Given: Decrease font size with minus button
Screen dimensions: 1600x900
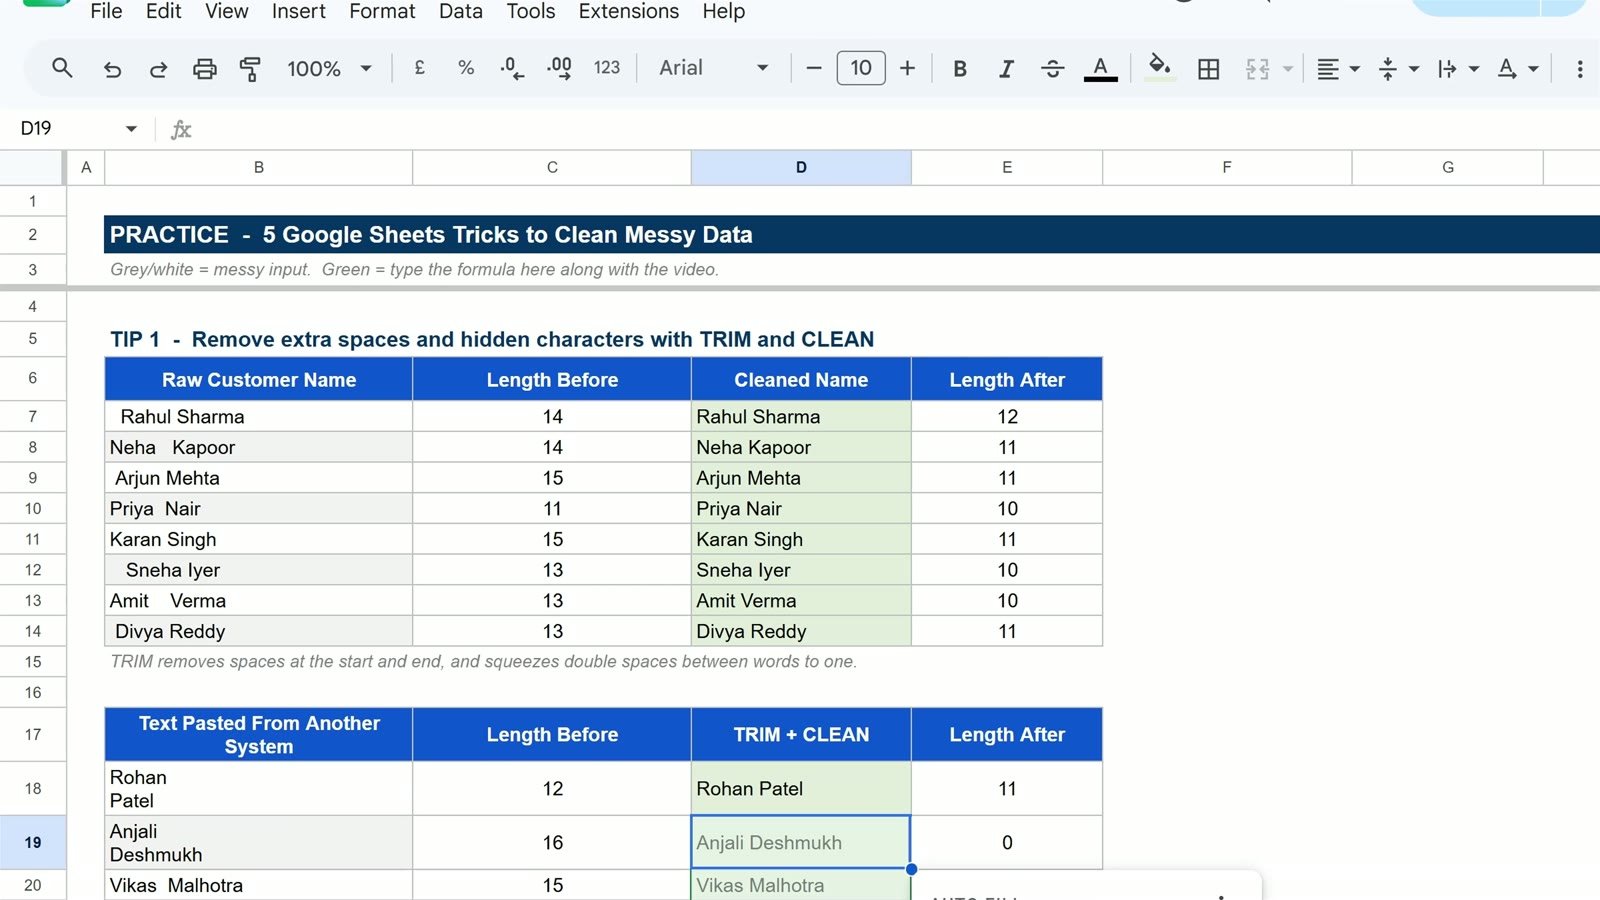Looking at the screenshot, I should 814,68.
